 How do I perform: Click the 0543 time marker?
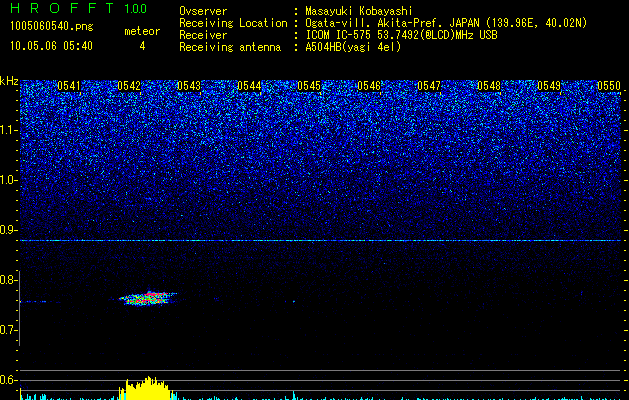point(189,86)
